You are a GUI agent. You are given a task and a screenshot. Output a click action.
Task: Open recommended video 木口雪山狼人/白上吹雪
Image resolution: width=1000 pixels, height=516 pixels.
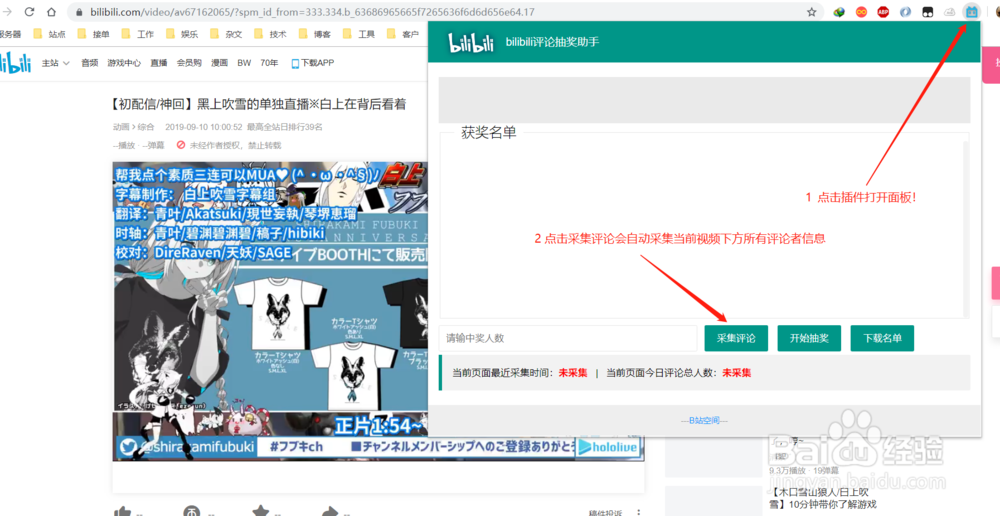823,498
